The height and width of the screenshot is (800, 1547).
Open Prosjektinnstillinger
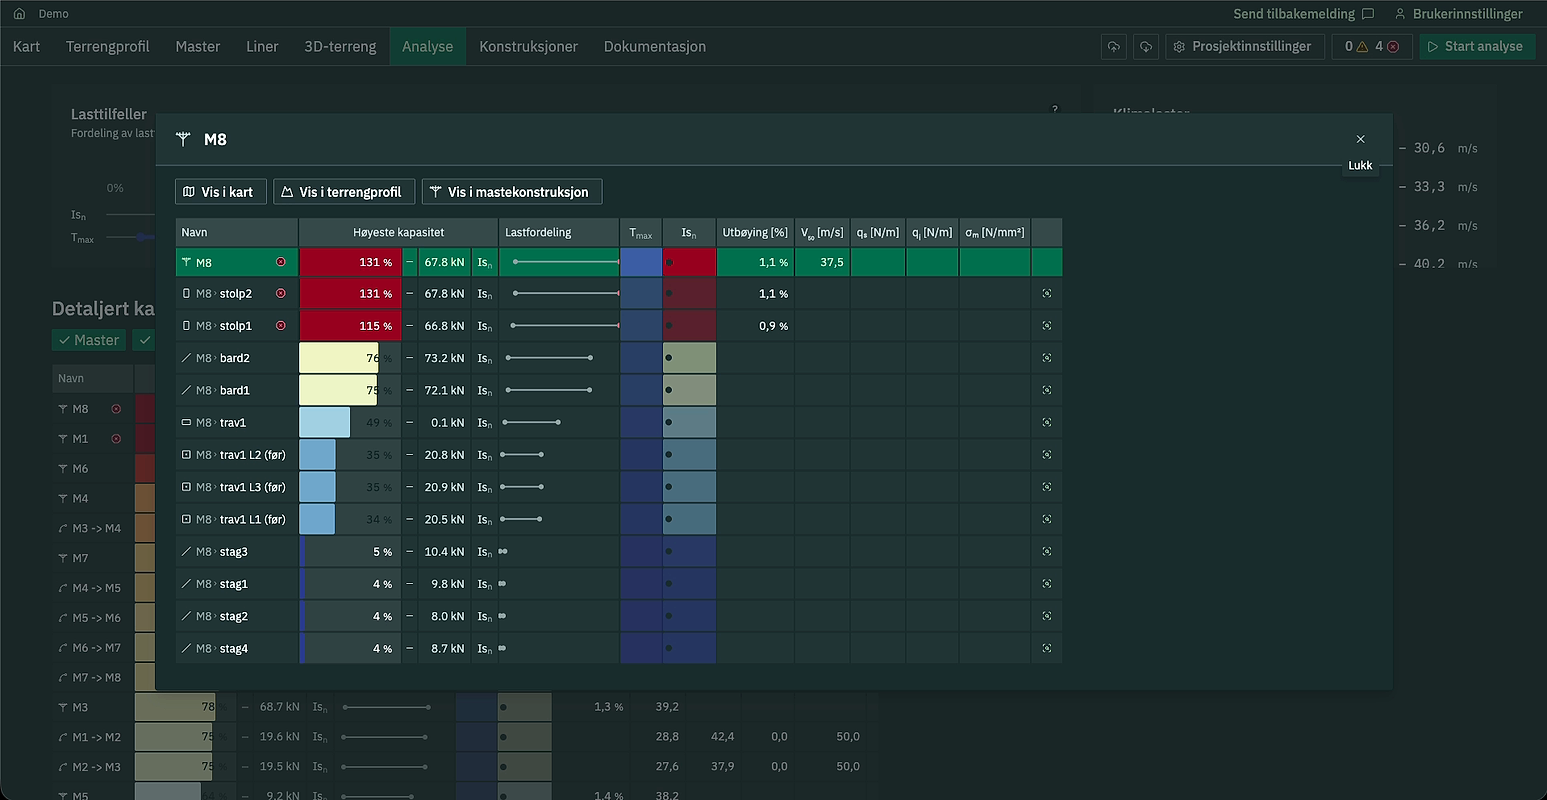[x=1245, y=46]
